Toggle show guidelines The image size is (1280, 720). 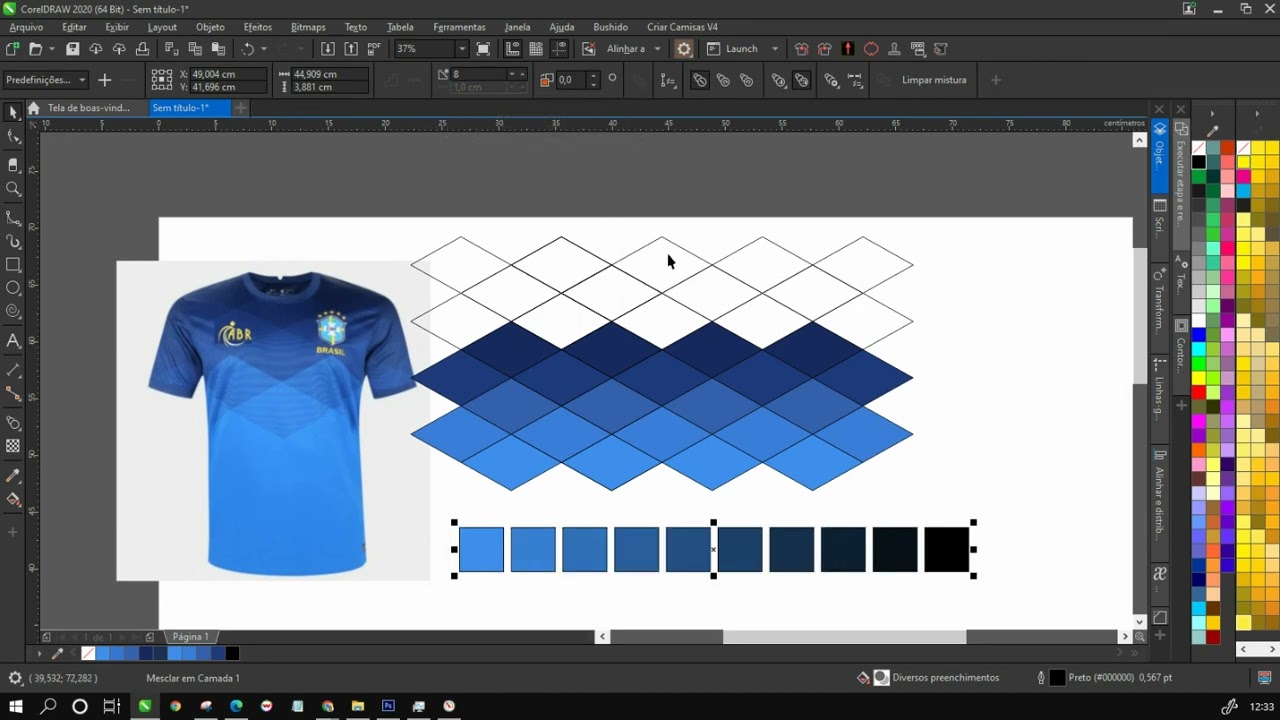pos(560,48)
